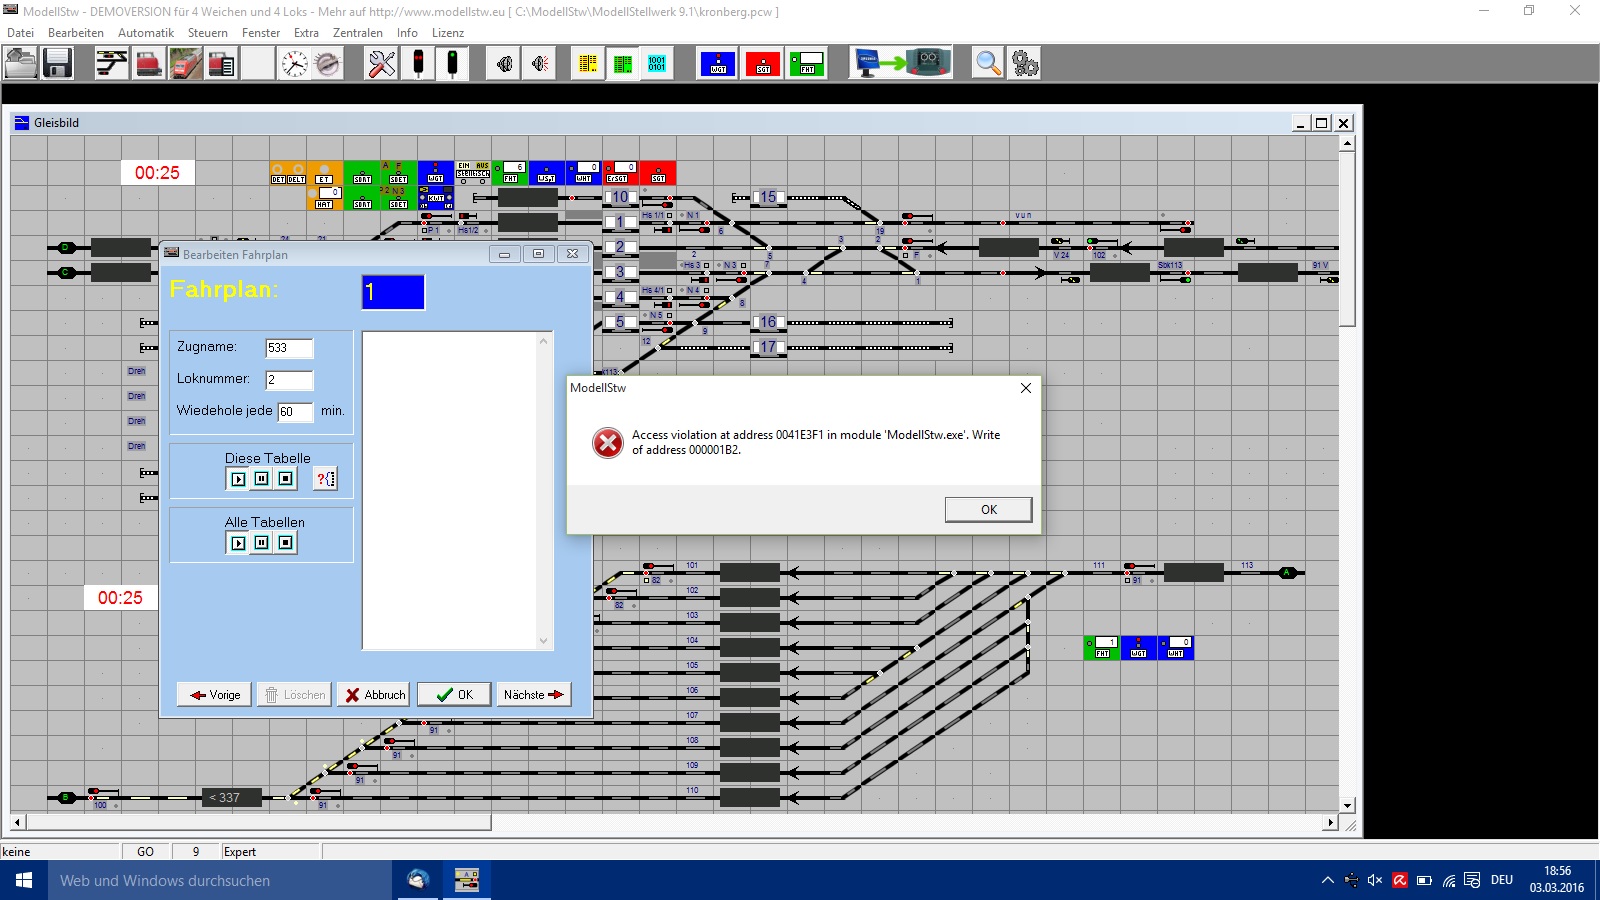
Task: Click the red signal toolbar icon
Action: coord(418,63)
